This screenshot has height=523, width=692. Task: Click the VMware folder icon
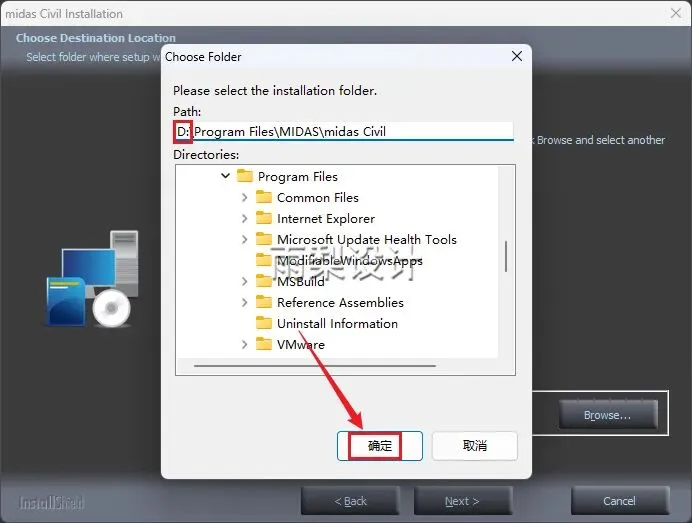pos(264,344)
